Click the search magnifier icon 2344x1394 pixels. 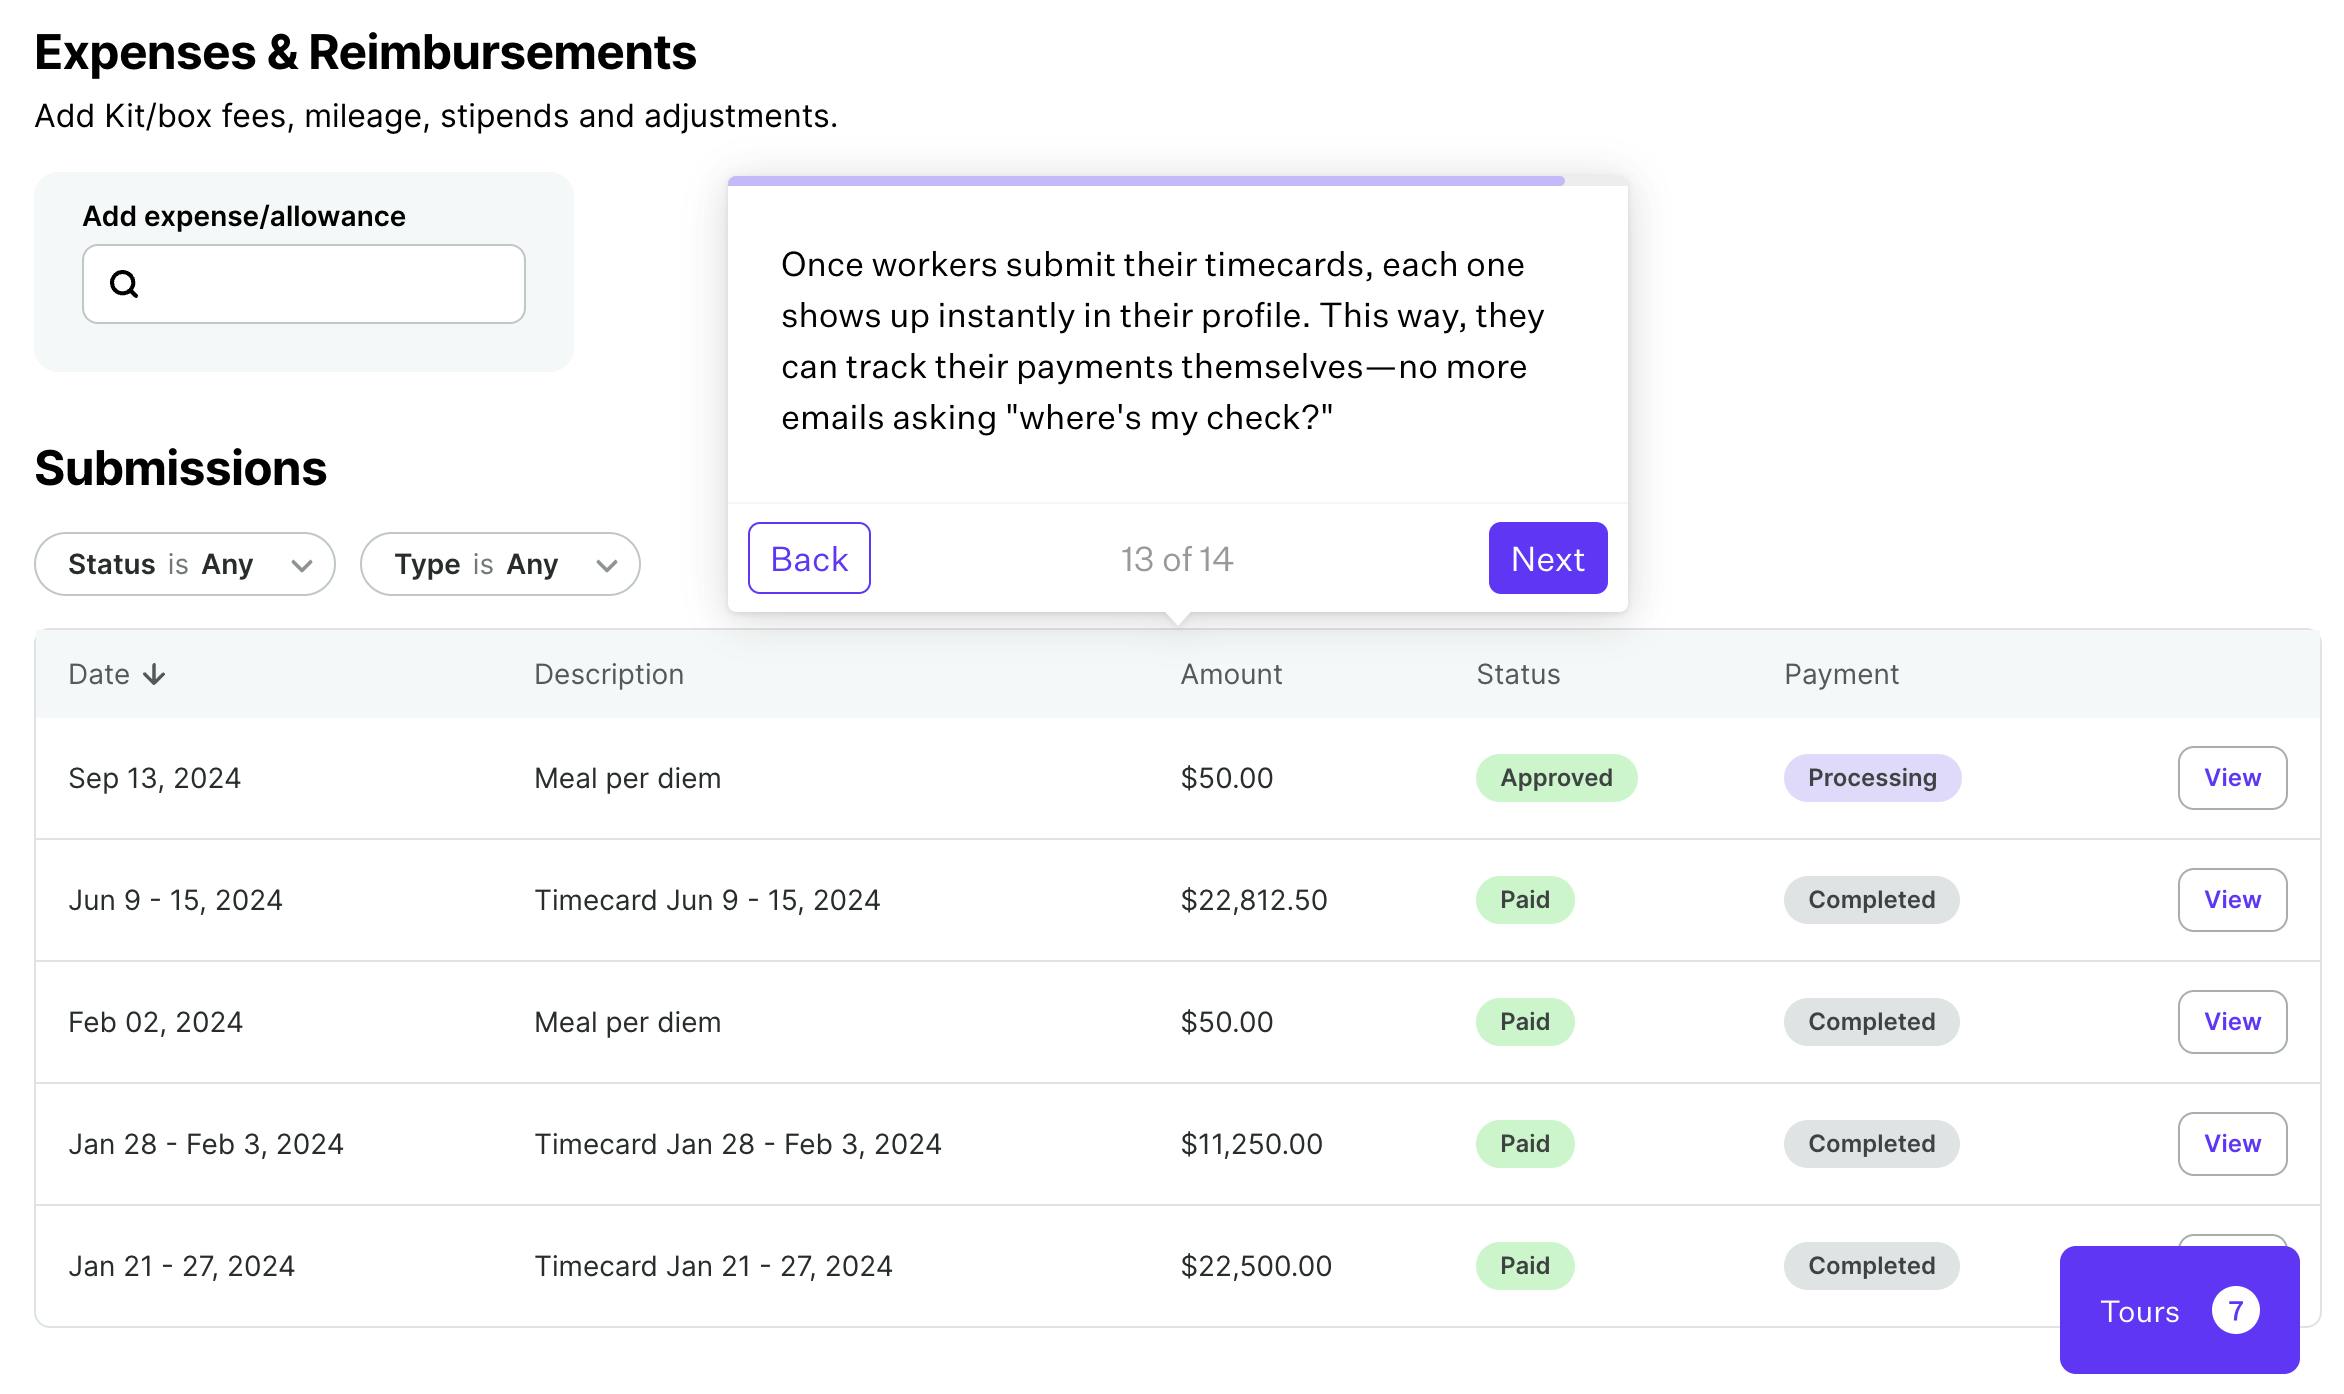[x=124, y=284]
